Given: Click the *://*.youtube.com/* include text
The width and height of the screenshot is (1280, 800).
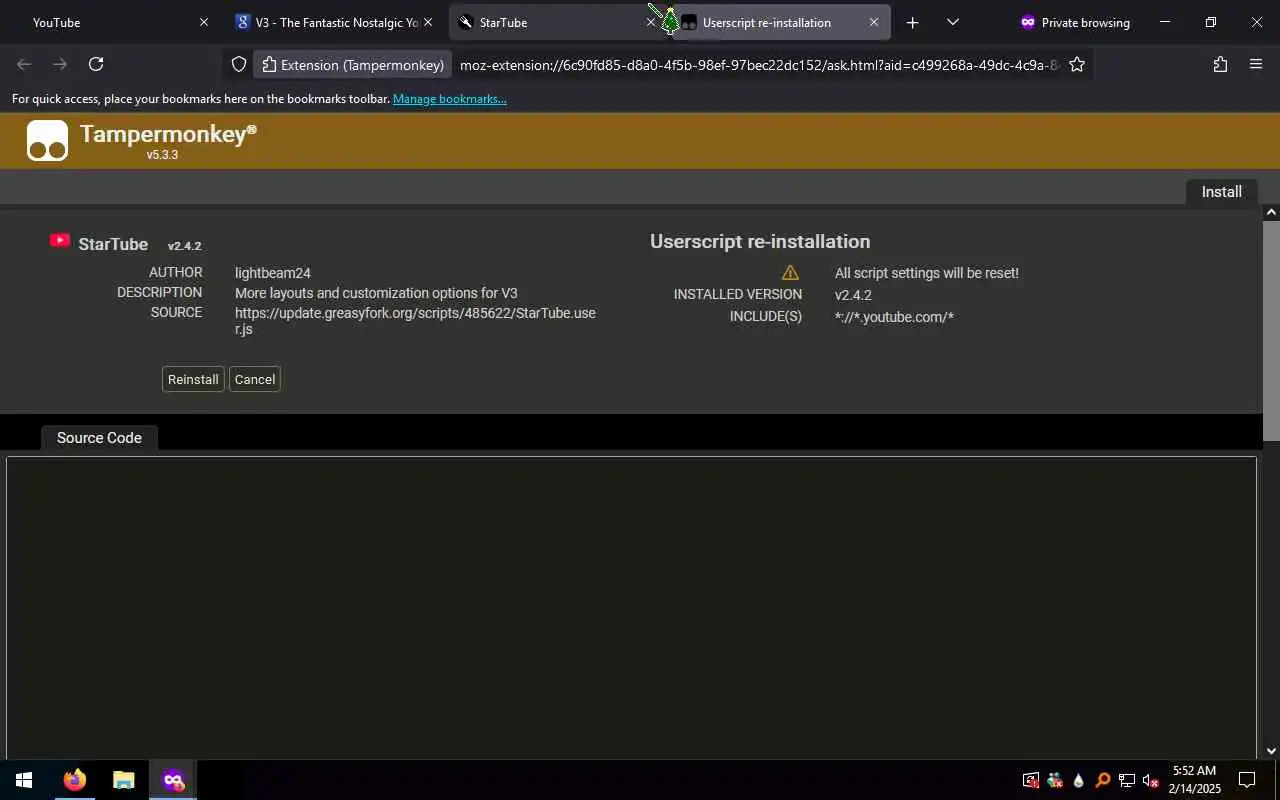Looking at the screenshot, I should click(x=894, y=317).
